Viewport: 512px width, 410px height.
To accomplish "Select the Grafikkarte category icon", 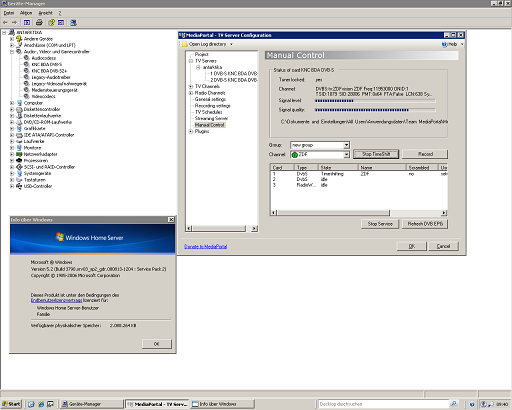I will tap(19, 129).
